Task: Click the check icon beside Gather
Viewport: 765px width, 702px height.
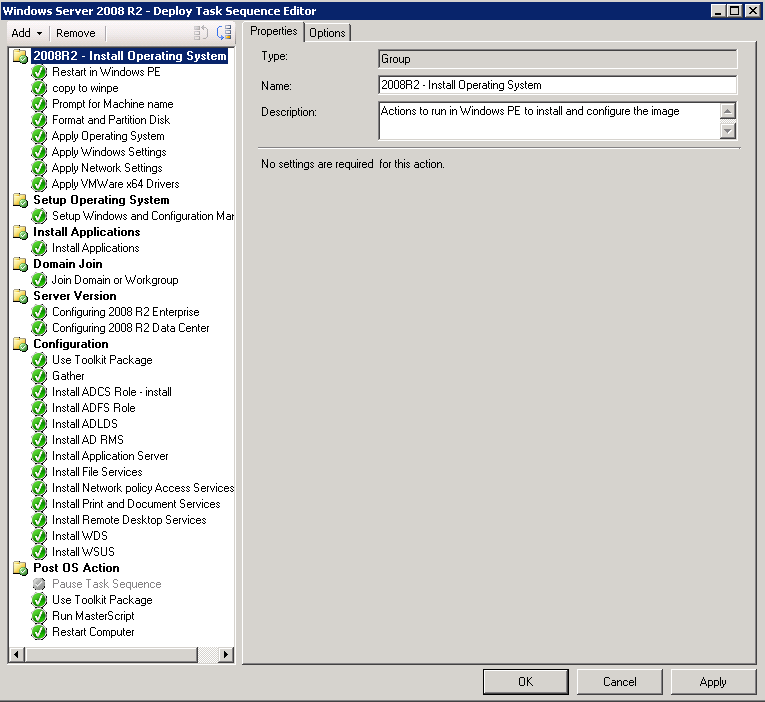Action: (x=39, y=376)
